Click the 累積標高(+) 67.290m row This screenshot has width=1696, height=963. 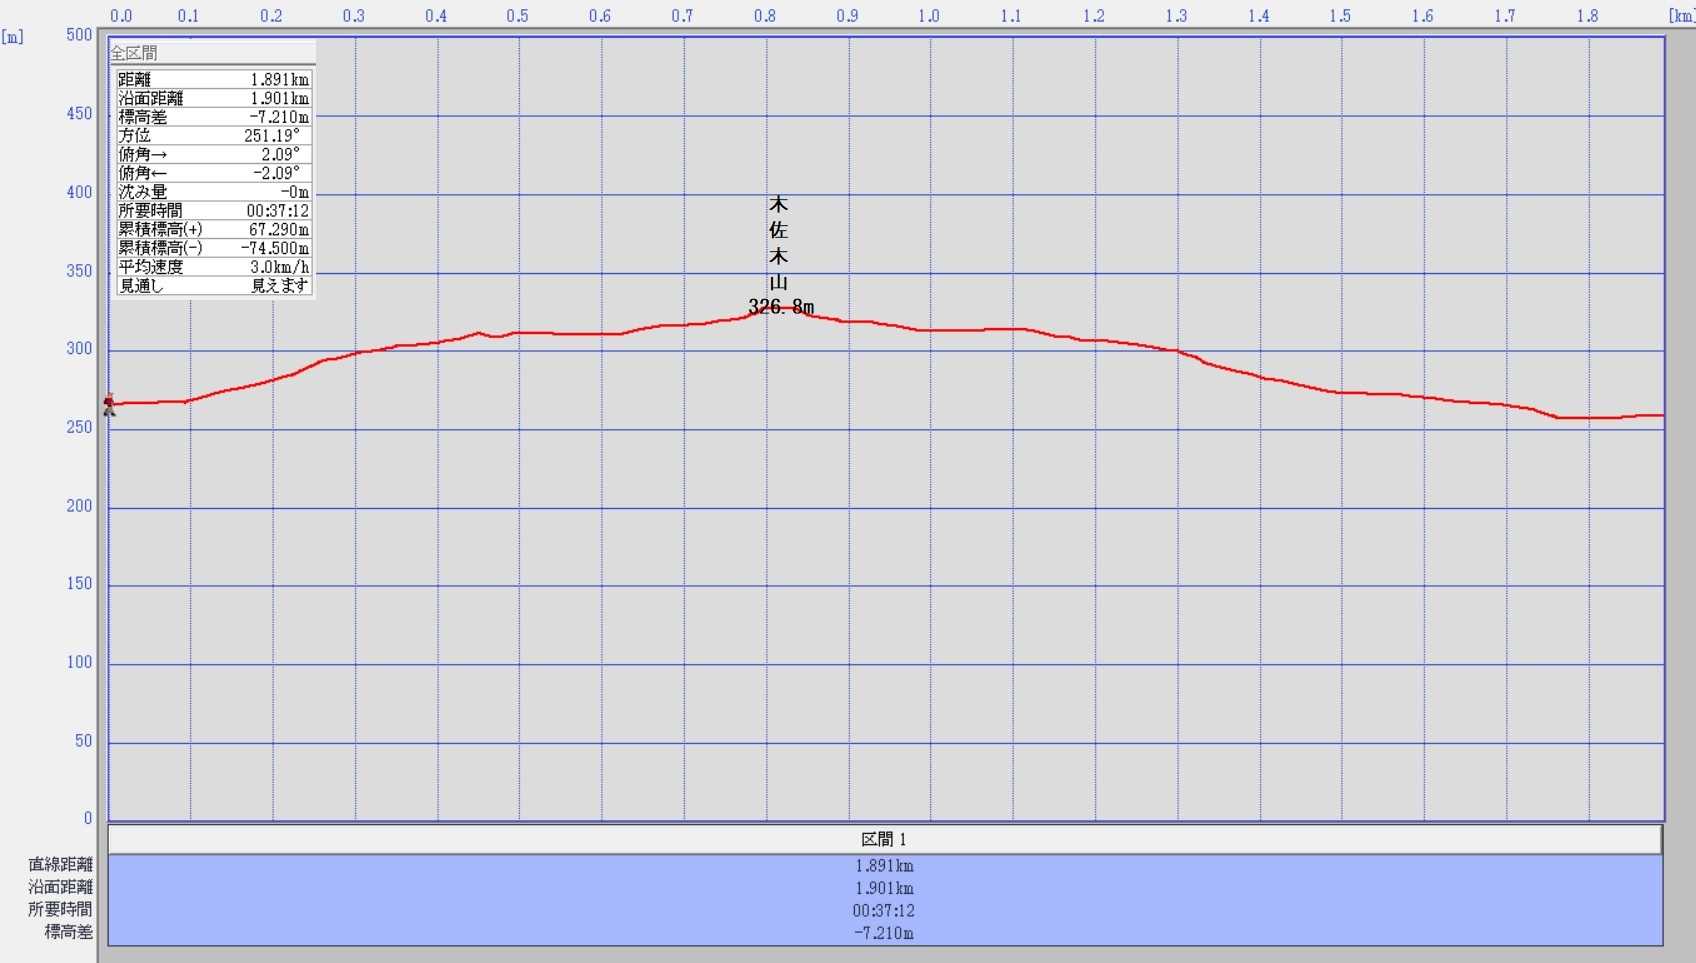click(x=213, y=229)
